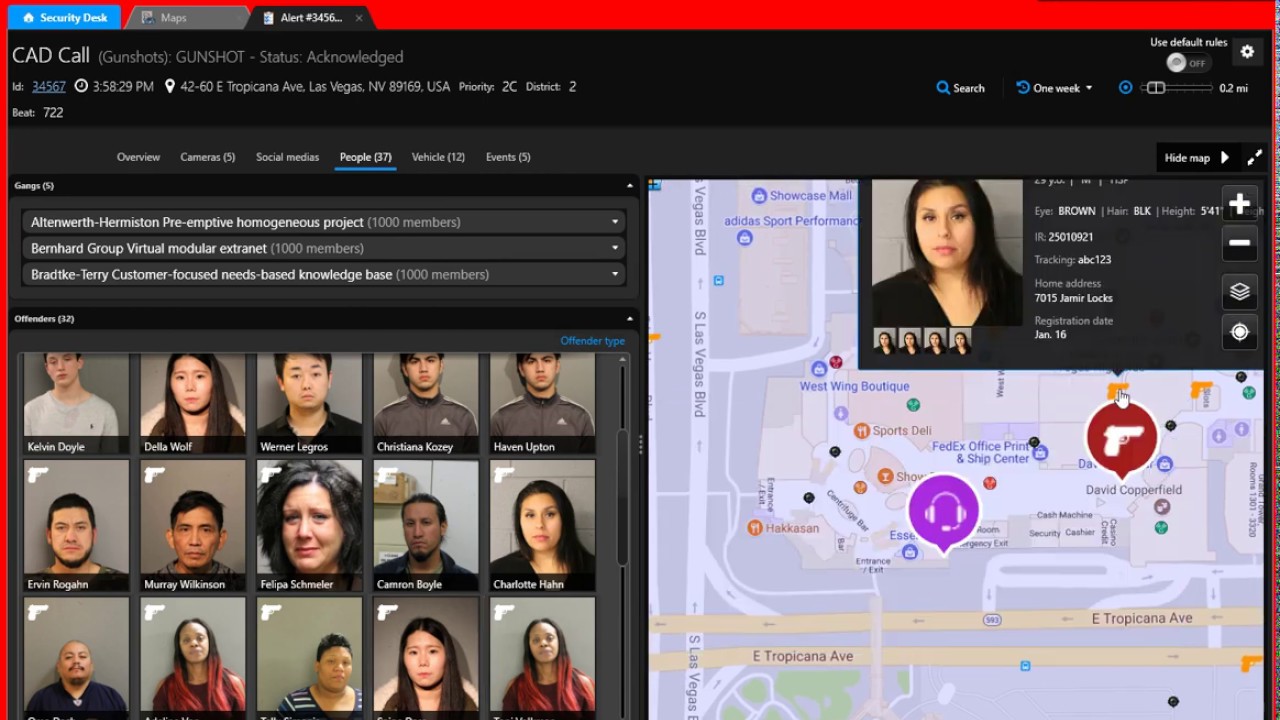This screenshot has width=1280, height=720.
Task: Click the Showcase Mall shopping icon on the map
Action: (759, 196)
